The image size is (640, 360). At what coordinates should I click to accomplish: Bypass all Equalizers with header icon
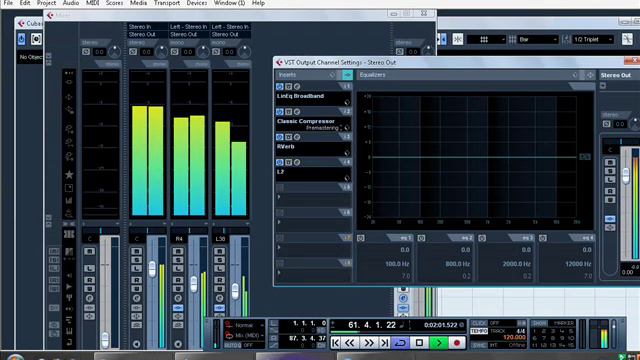[x=575, y=75]
